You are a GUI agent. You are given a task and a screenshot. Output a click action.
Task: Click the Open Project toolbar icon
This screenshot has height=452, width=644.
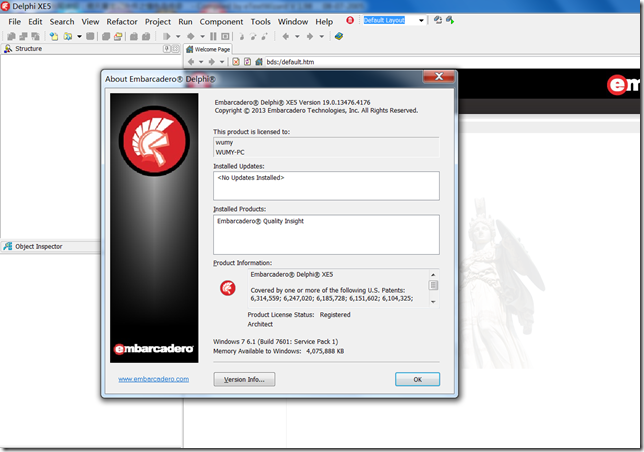[x=118, y=37]
